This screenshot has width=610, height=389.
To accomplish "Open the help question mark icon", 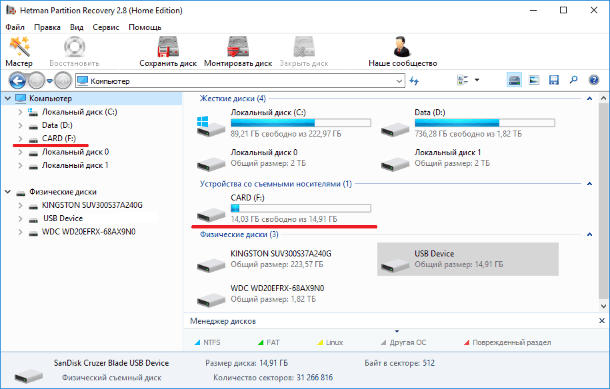I will [x=594, y=80].
